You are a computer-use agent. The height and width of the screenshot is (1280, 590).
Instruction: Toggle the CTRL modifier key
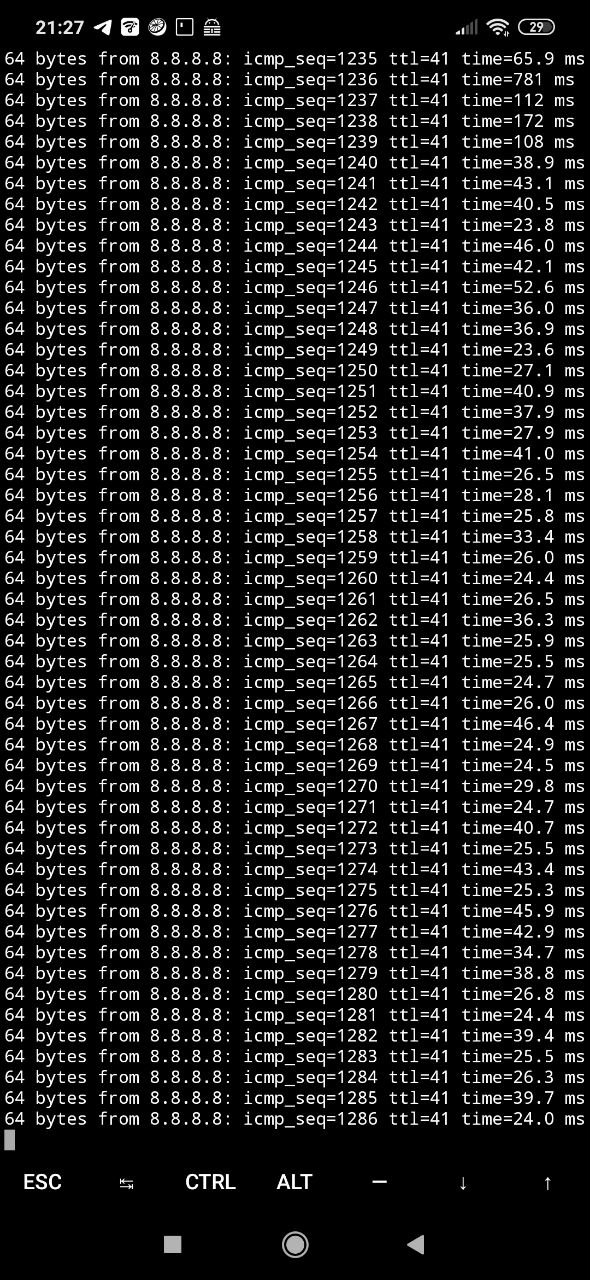pyautogui.click(x=210, y=1182)
